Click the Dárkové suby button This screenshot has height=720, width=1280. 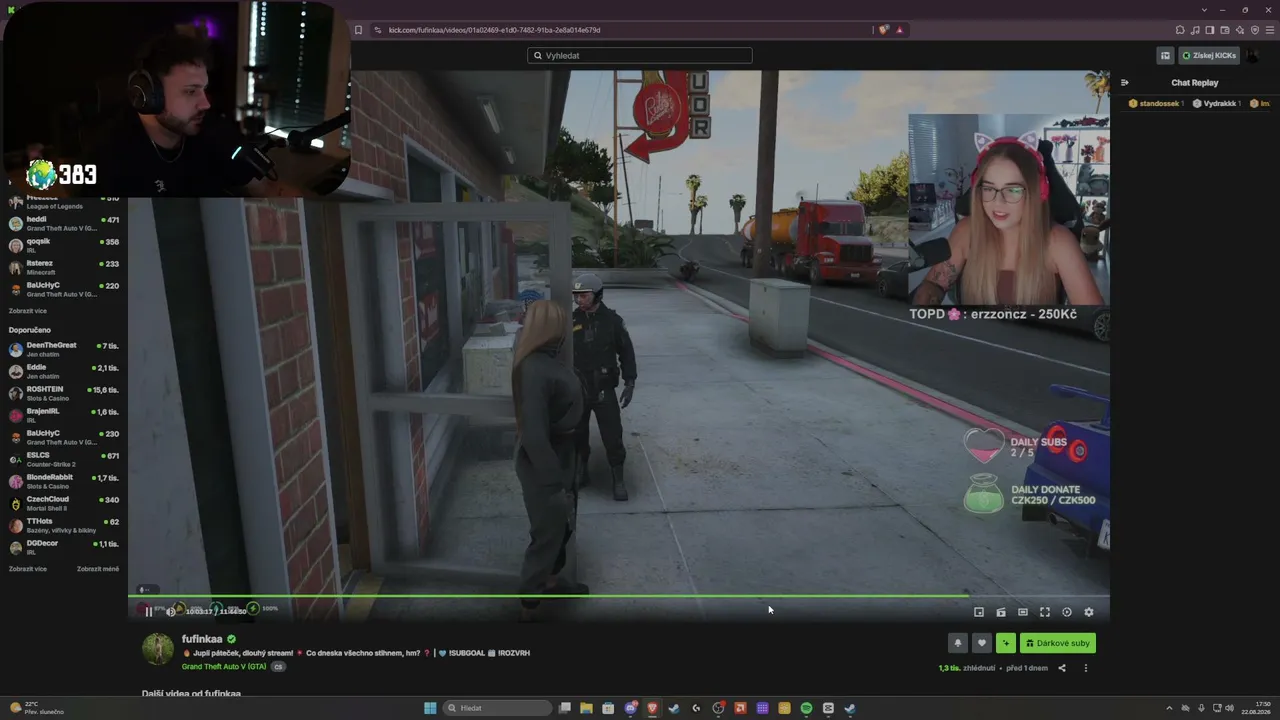1058,643
